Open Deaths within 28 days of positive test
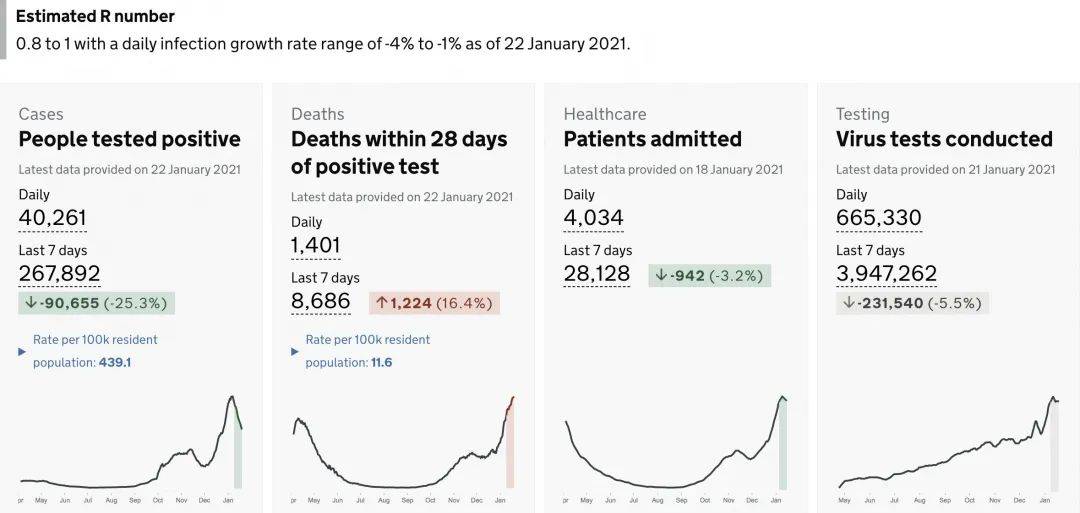The width and height of the screenshot is (1080, 513). click(399, 152)
